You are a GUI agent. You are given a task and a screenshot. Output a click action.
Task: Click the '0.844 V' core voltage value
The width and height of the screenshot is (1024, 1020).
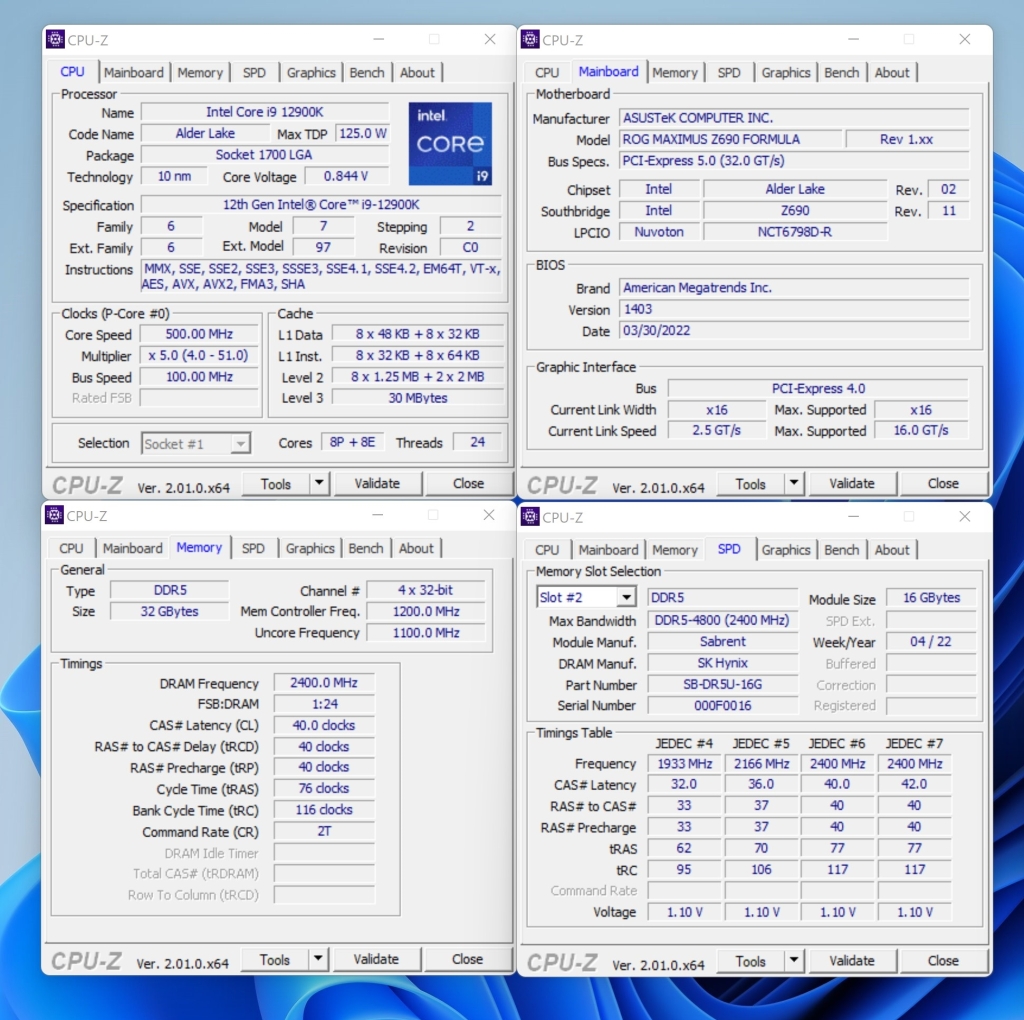[346, 176]
